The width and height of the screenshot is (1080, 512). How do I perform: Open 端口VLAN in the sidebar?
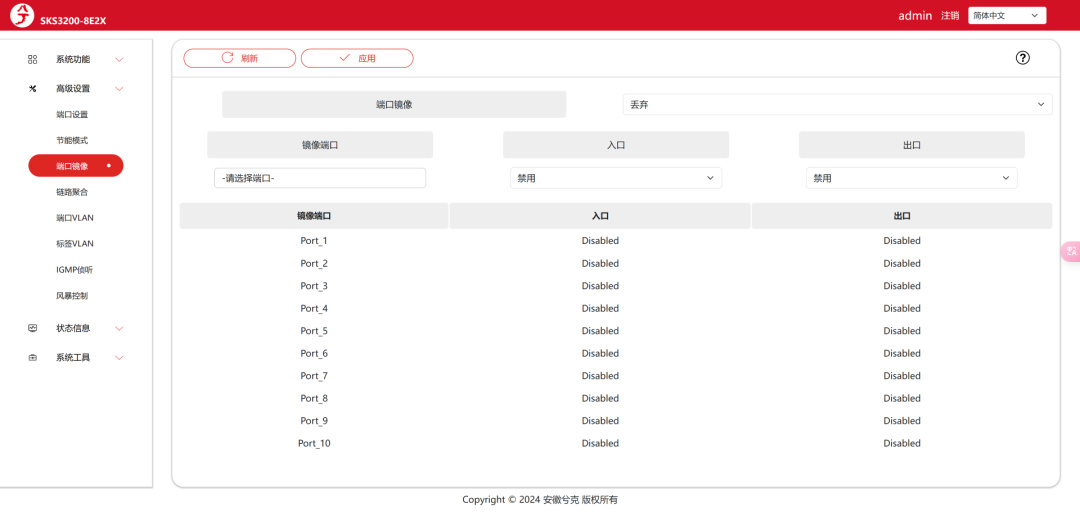tap(74, 218)
